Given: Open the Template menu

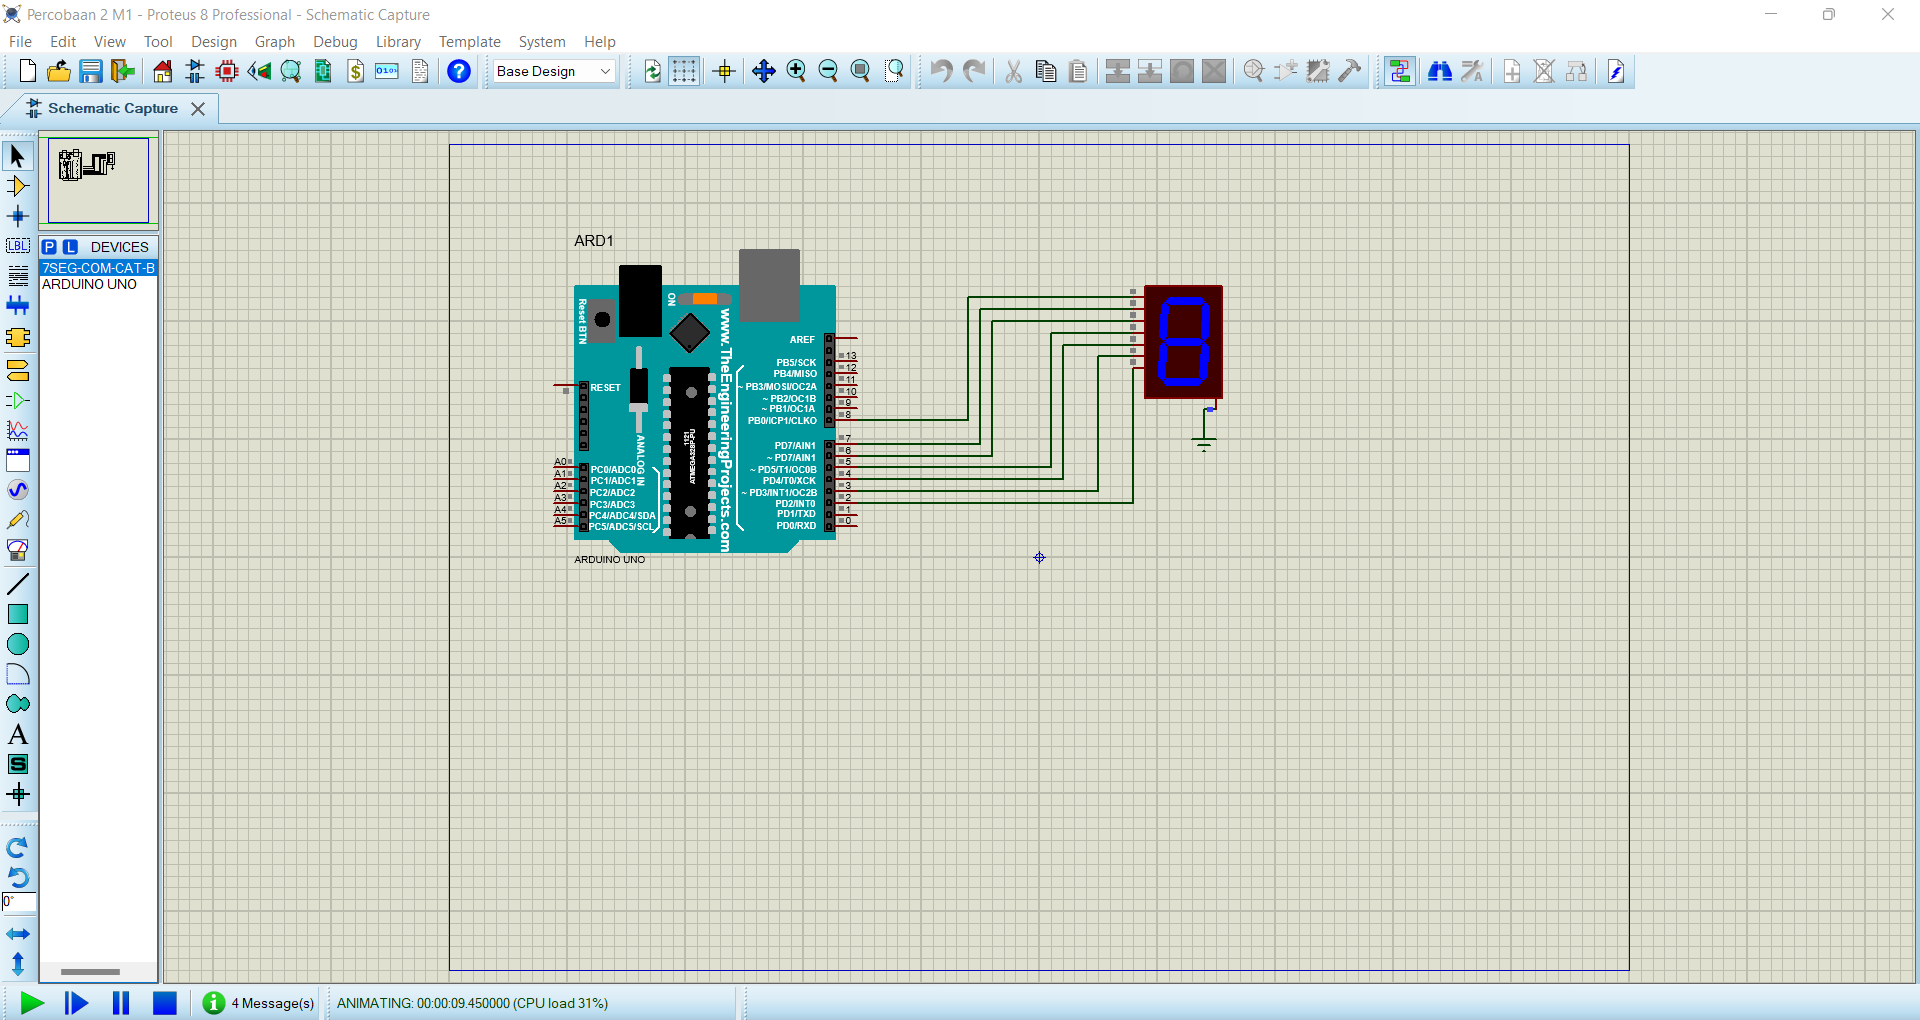Looking at the screenshot, I should [x=470, y=41].
